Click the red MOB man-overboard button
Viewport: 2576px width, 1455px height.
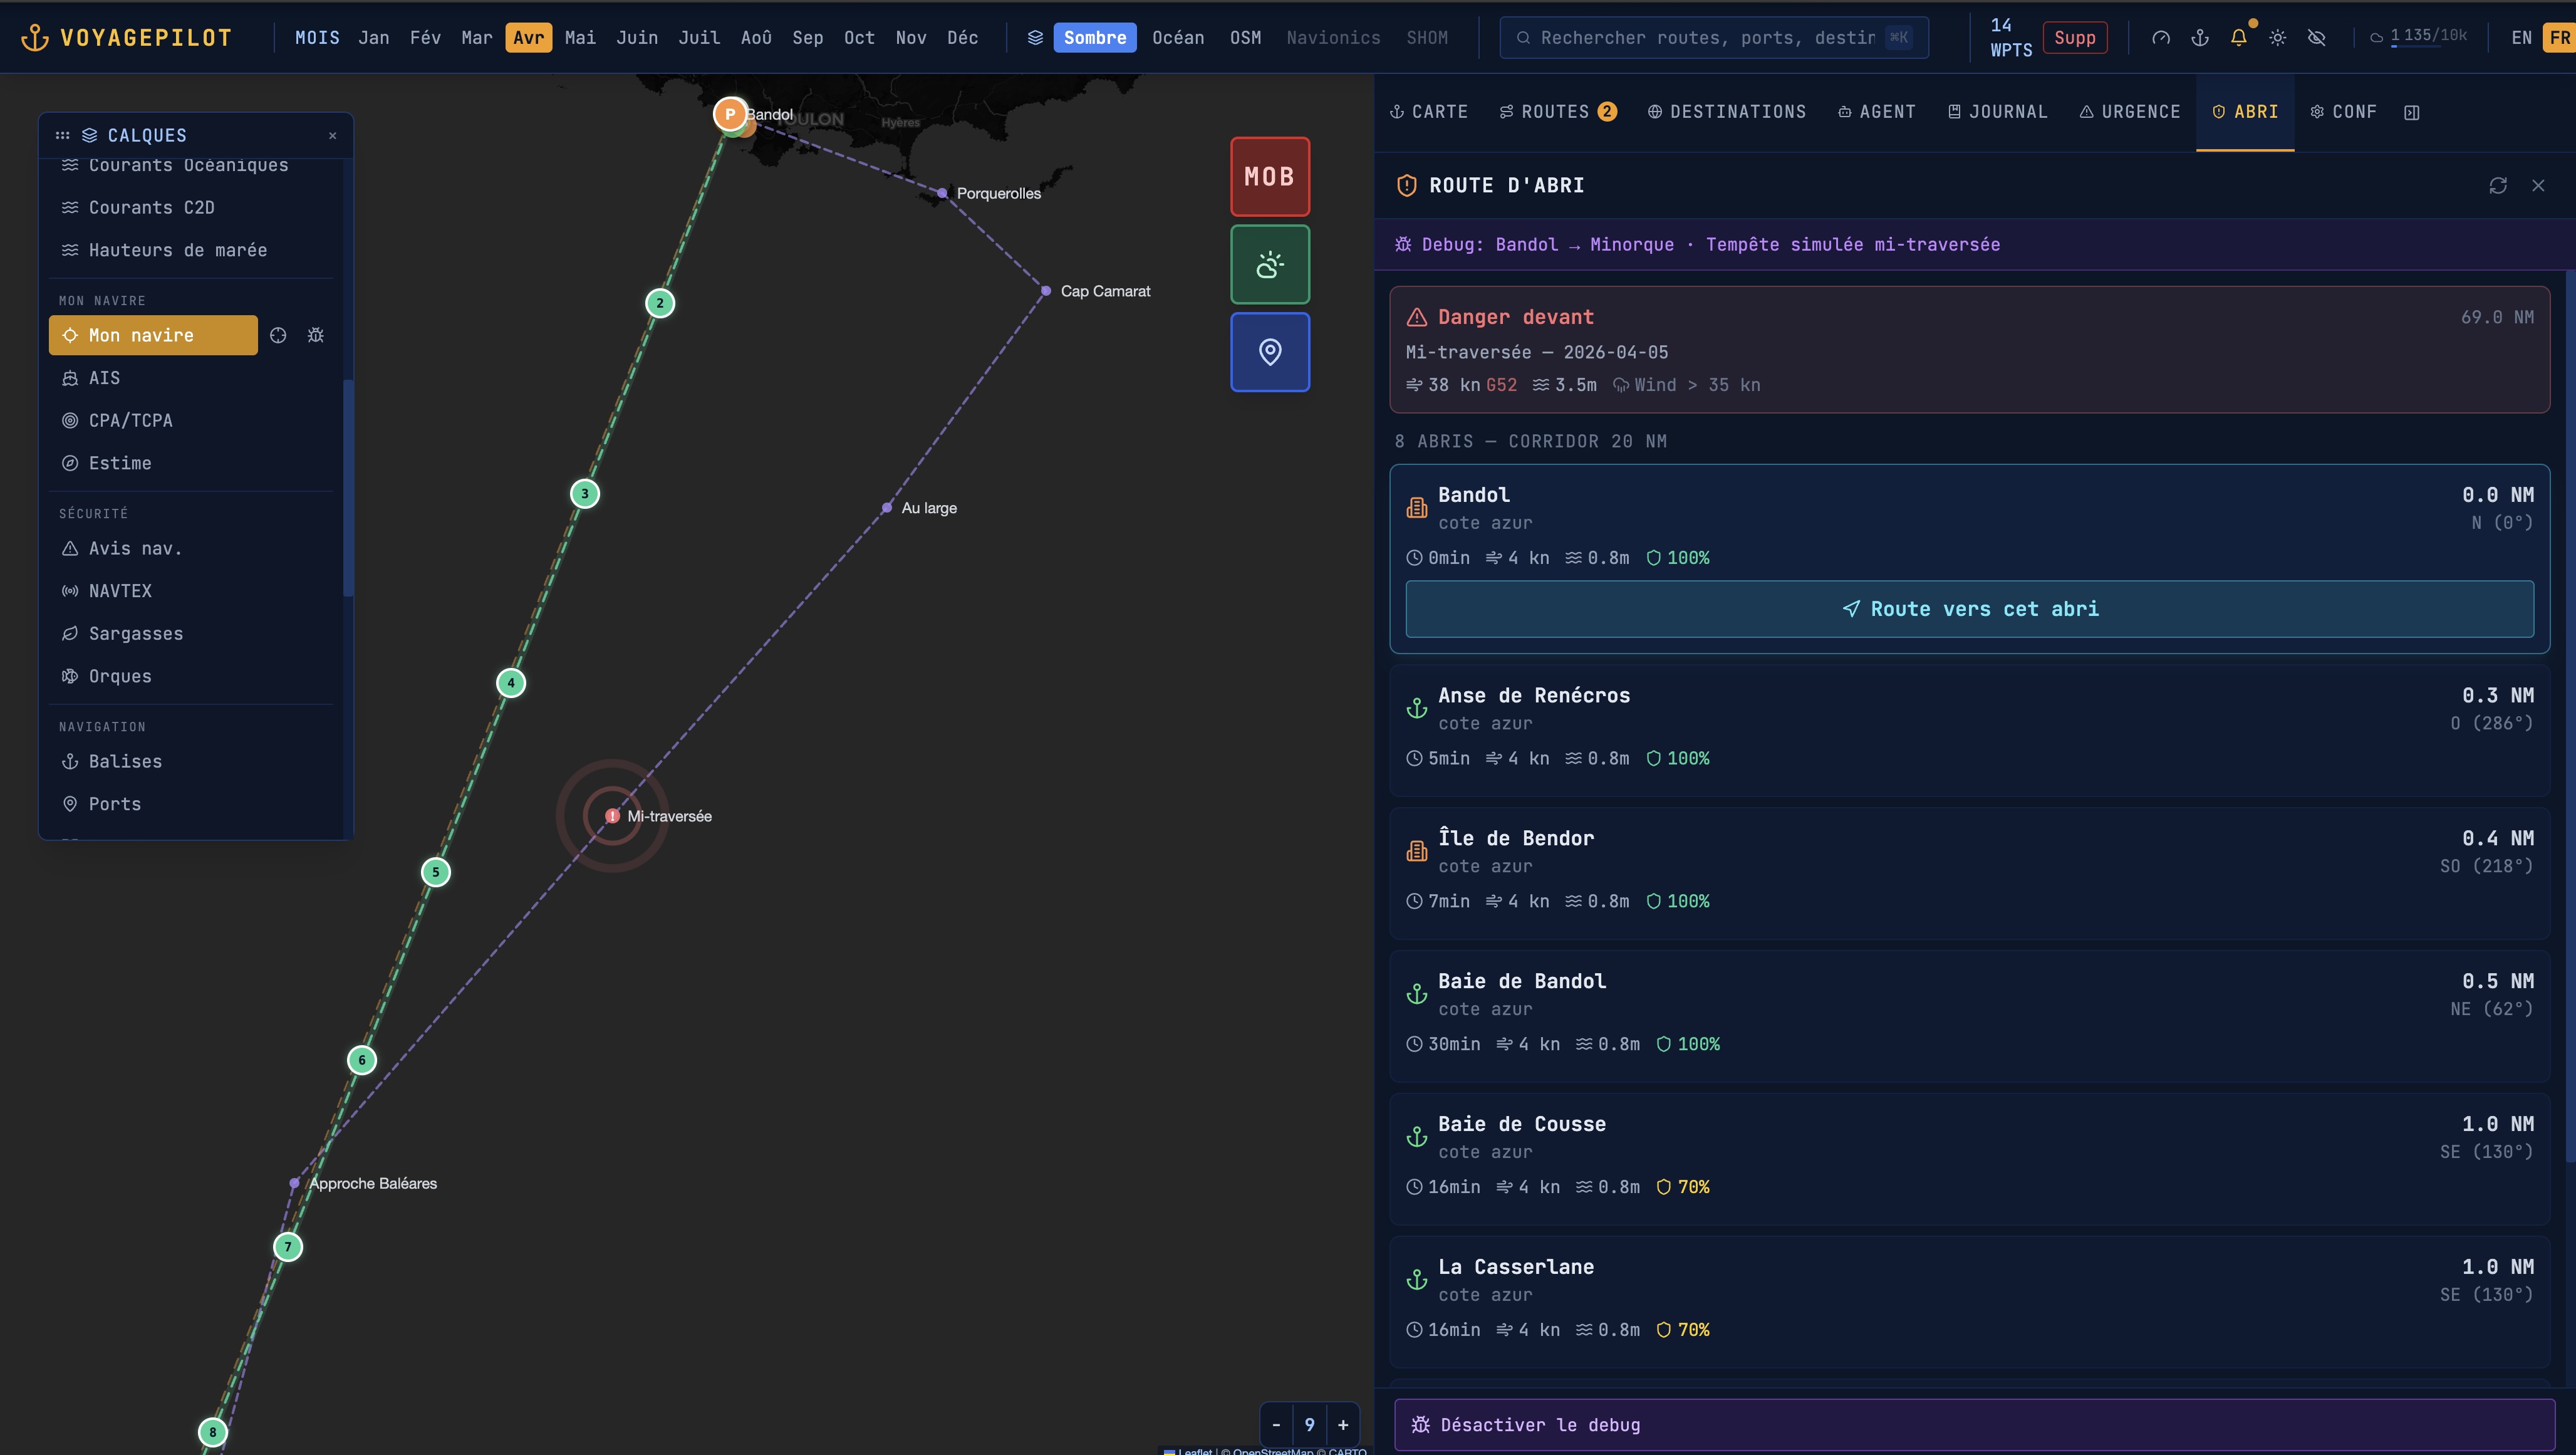tap(1269, 176)
